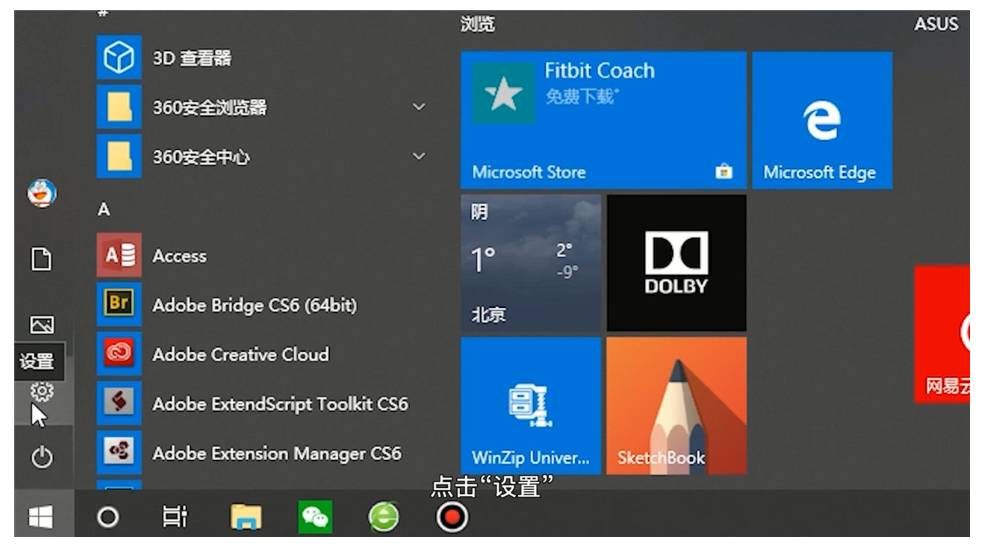Image resolution: width=982 pixels, height=546 pixels.
Task: Click the user account avatar
Action: click(x=41, y=193)
